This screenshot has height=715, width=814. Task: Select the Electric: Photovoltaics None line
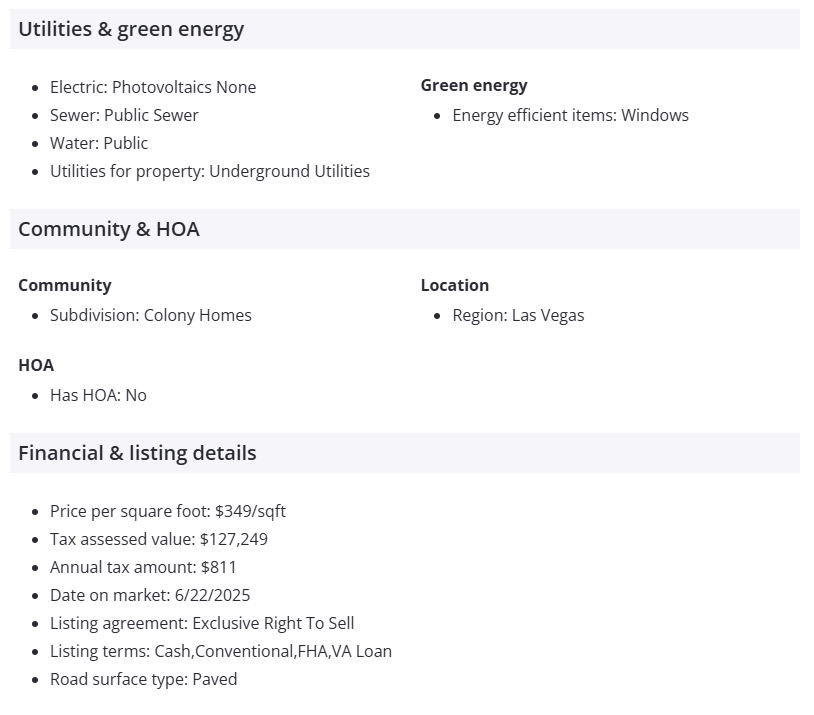(153, 87)
